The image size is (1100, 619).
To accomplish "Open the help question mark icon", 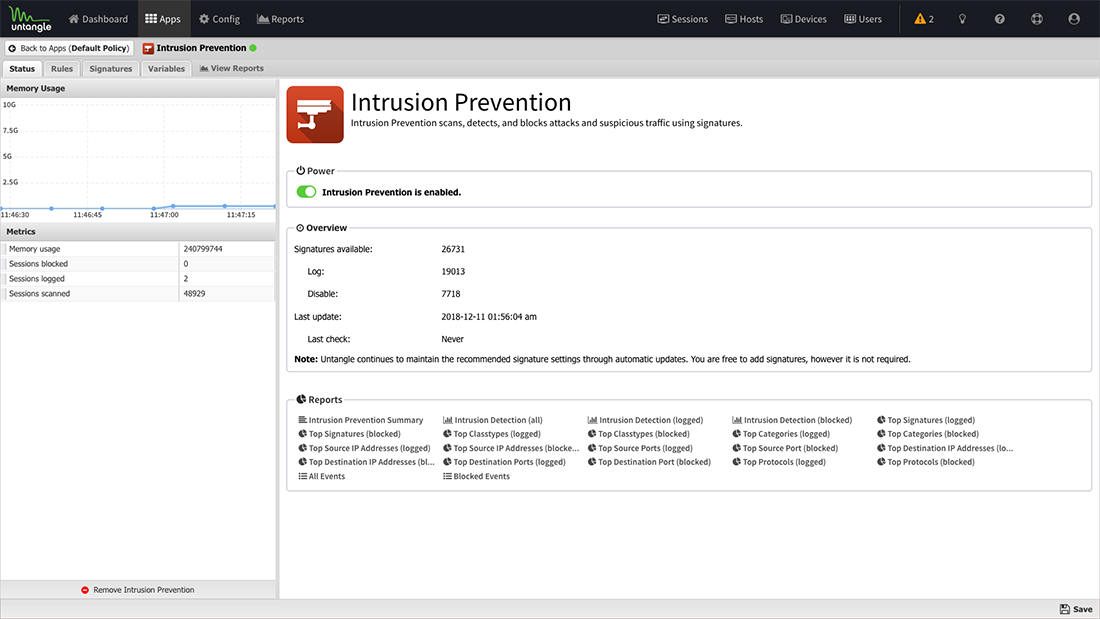I will [1000, 19].
